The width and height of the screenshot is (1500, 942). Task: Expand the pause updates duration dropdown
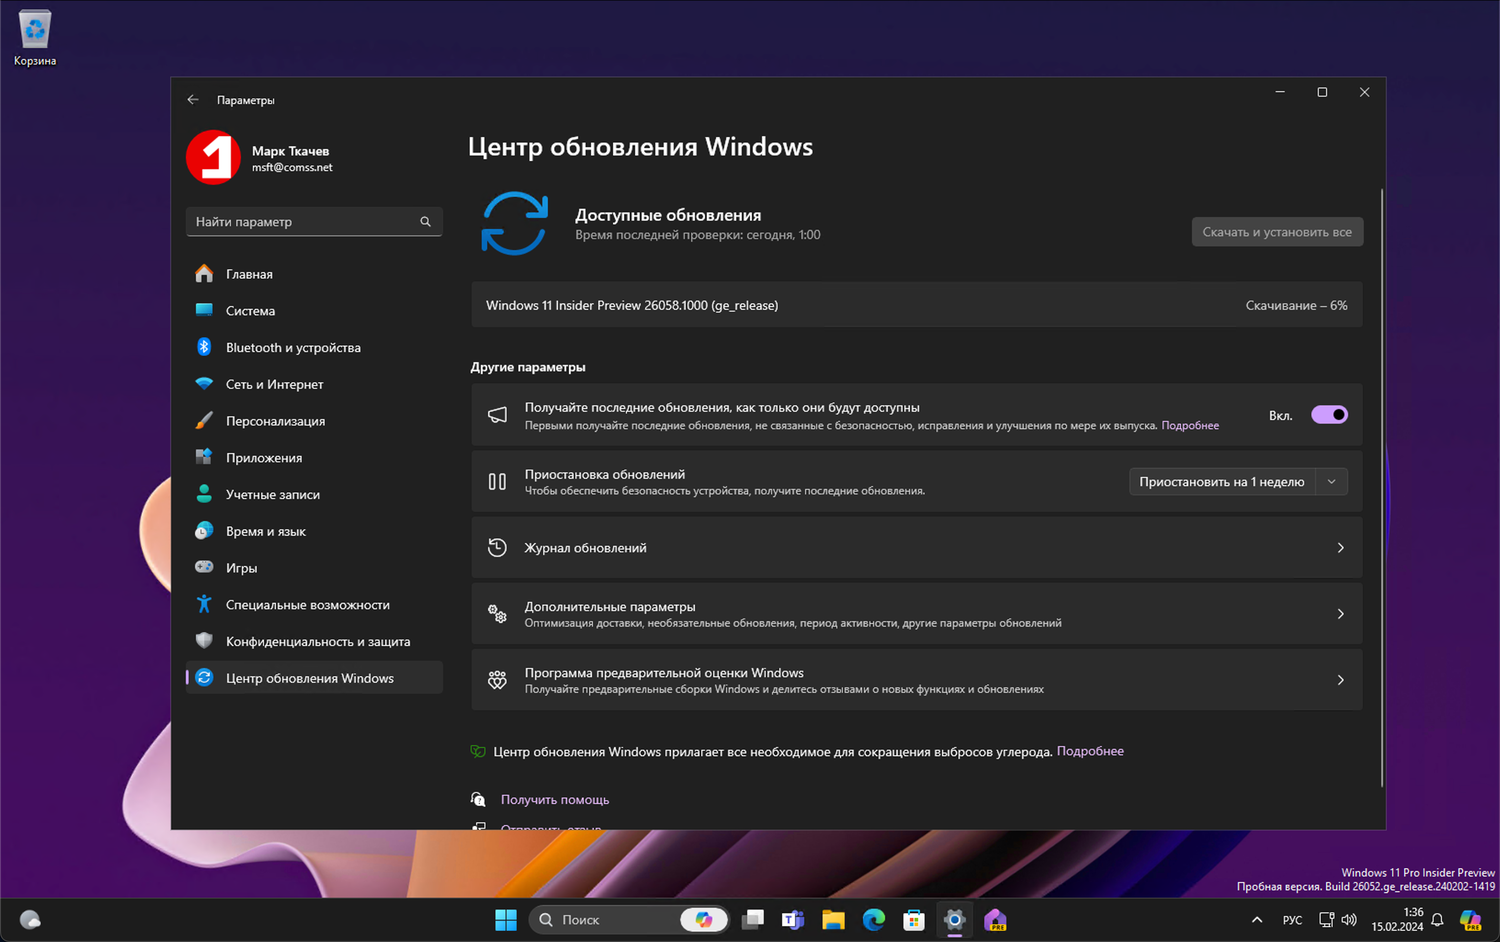pyautogui.click(x=1331, y=481)
